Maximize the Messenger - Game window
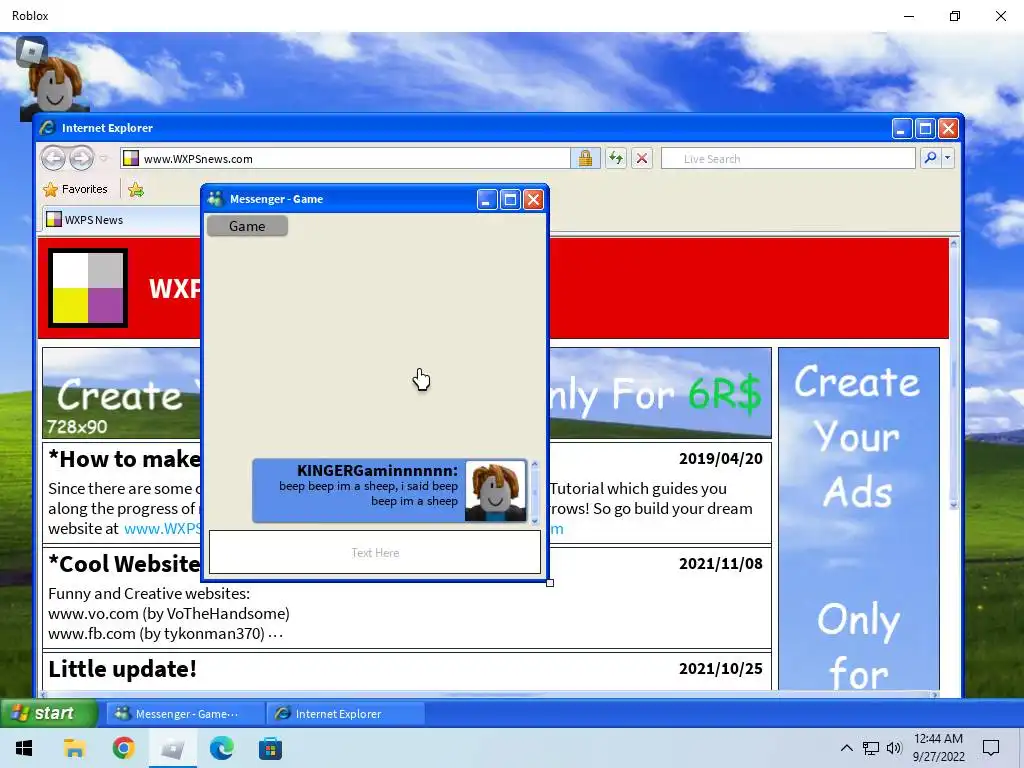The image size is (1024, 768). (x=510, y=199)
